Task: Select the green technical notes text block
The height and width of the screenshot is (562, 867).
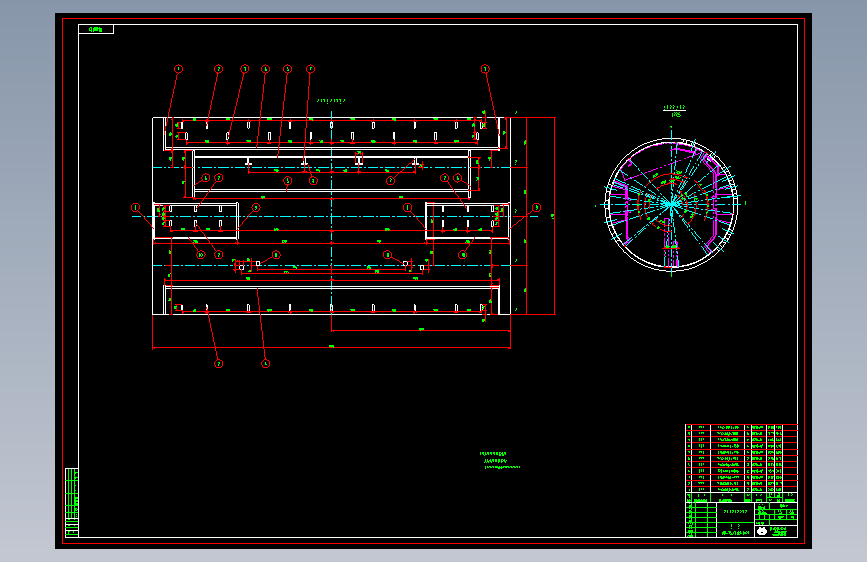Action: click(500, 460)
